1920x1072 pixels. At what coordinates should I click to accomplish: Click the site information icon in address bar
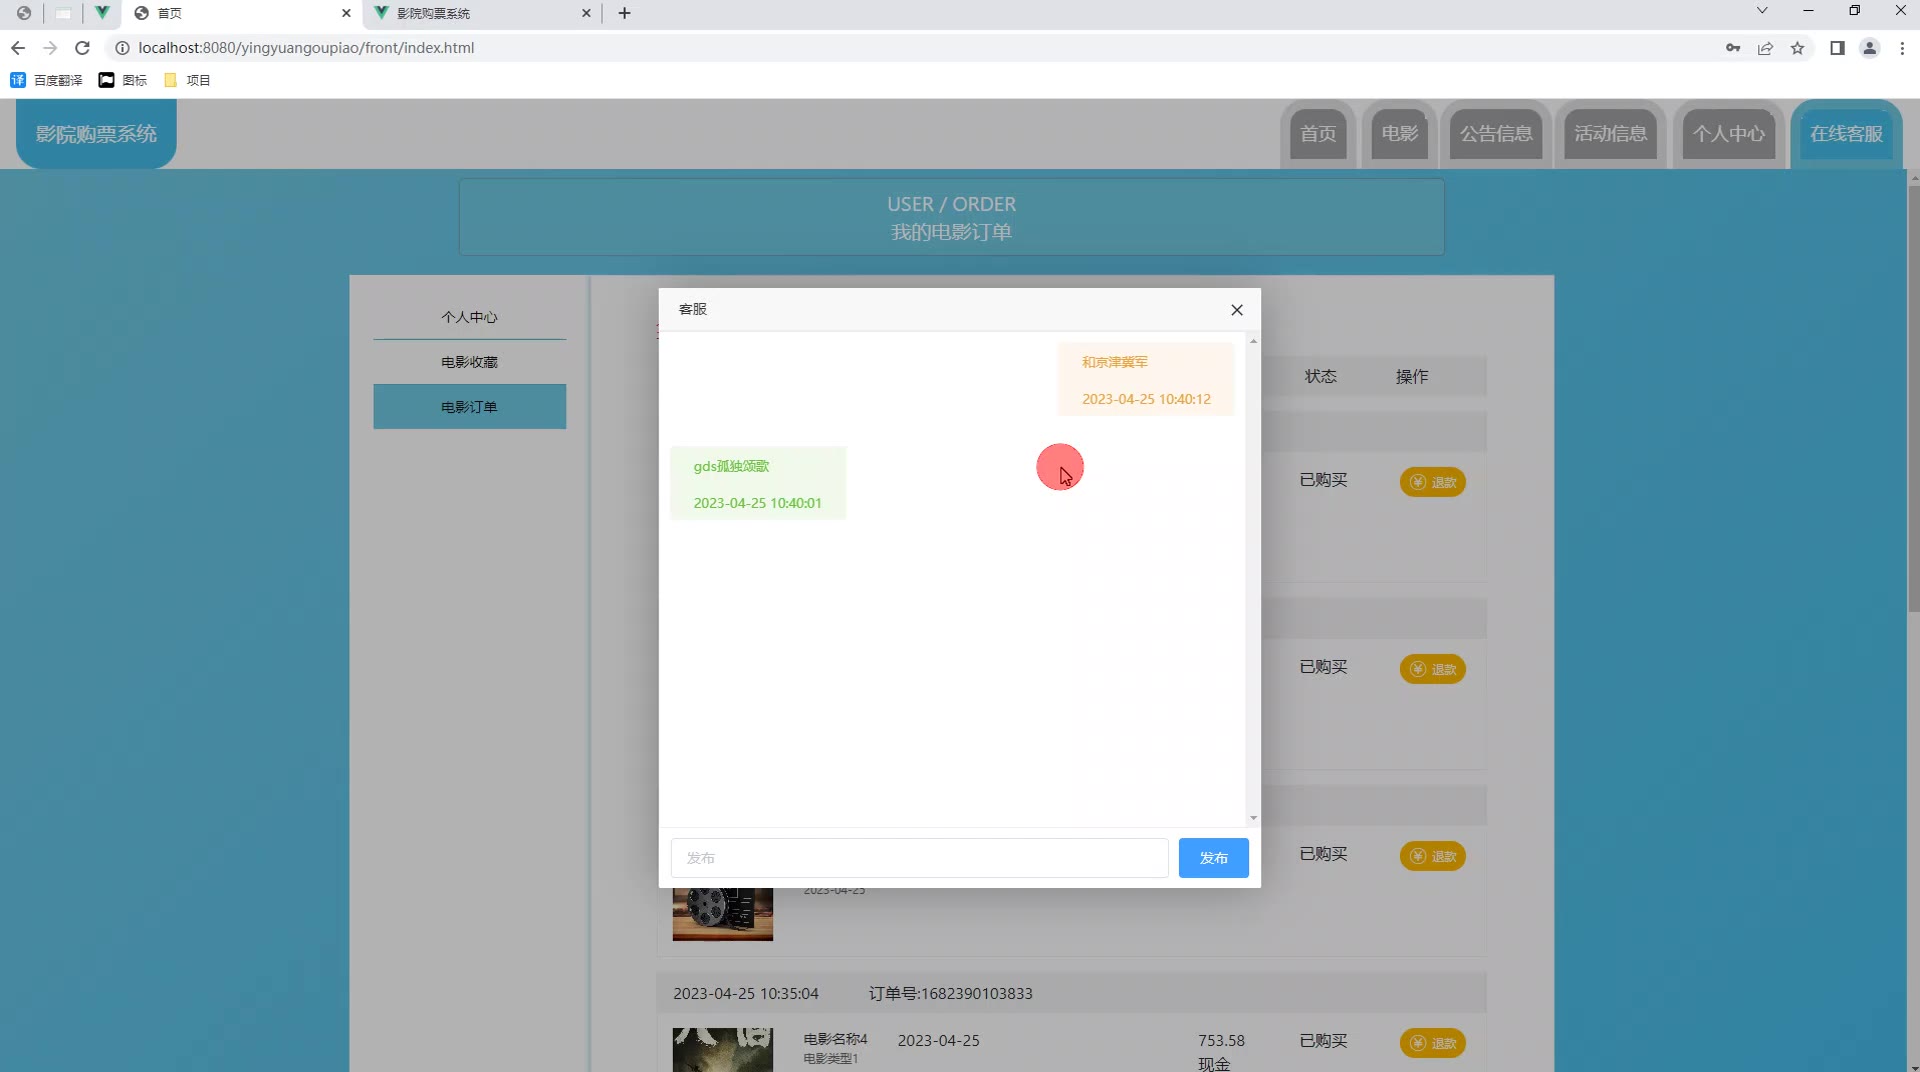(122, 48)
